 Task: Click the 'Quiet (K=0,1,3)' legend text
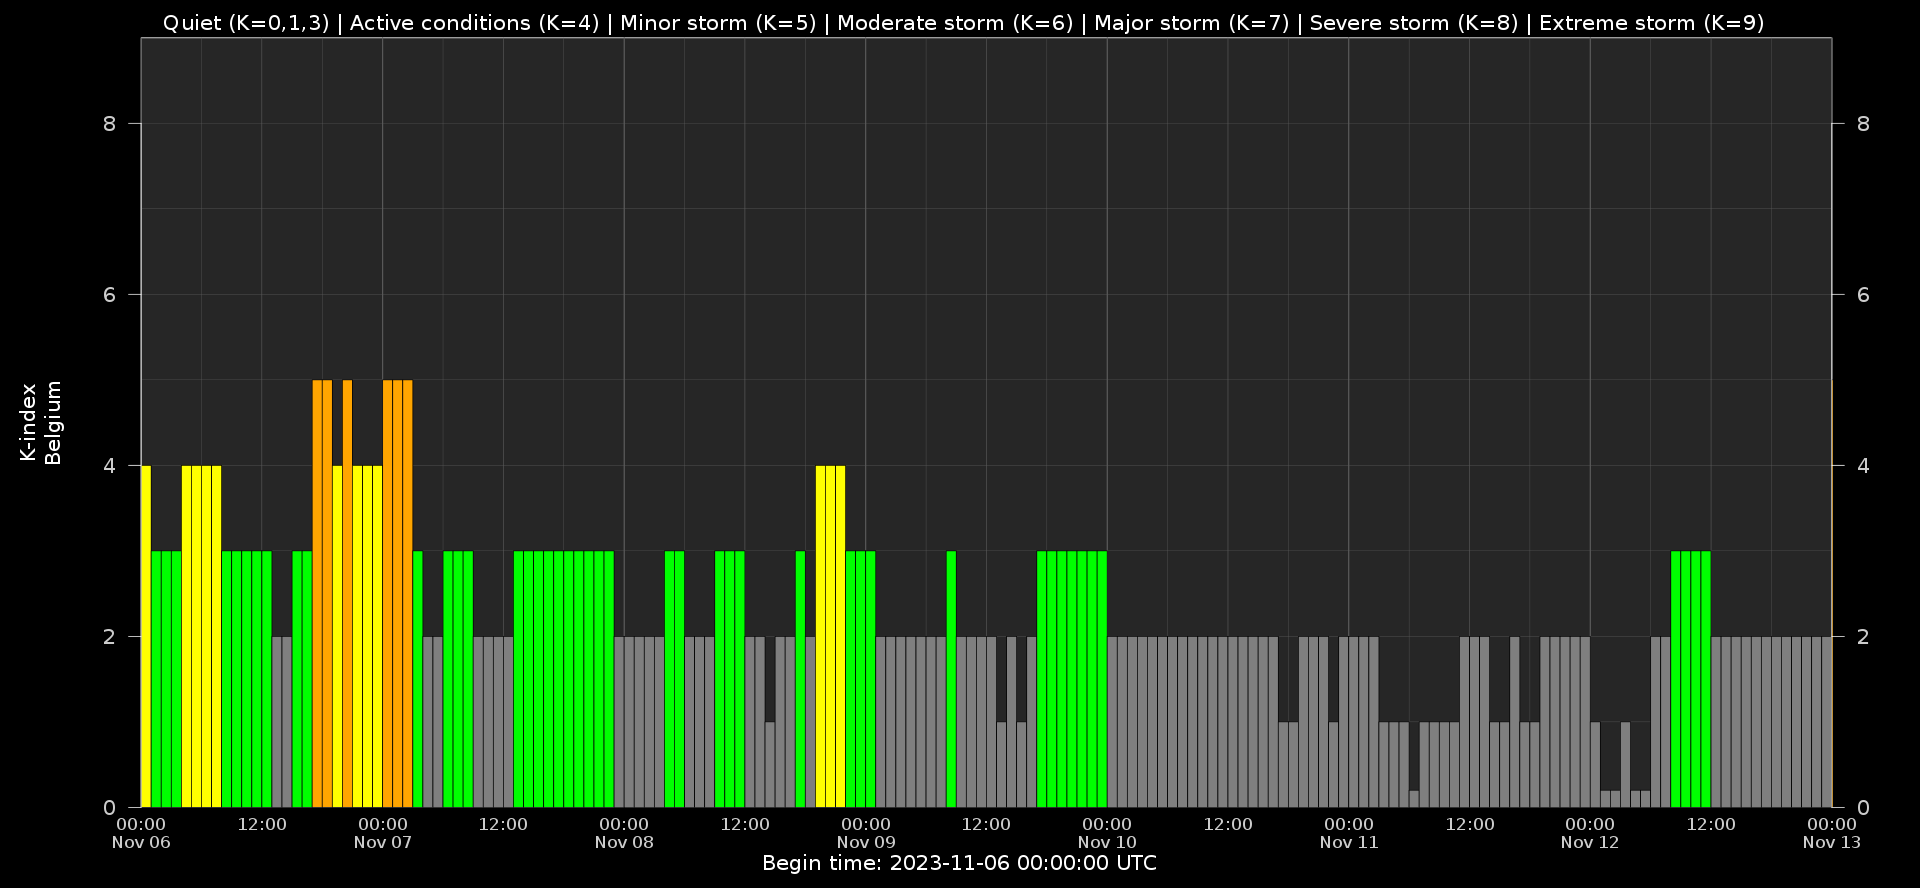point(246,23)
